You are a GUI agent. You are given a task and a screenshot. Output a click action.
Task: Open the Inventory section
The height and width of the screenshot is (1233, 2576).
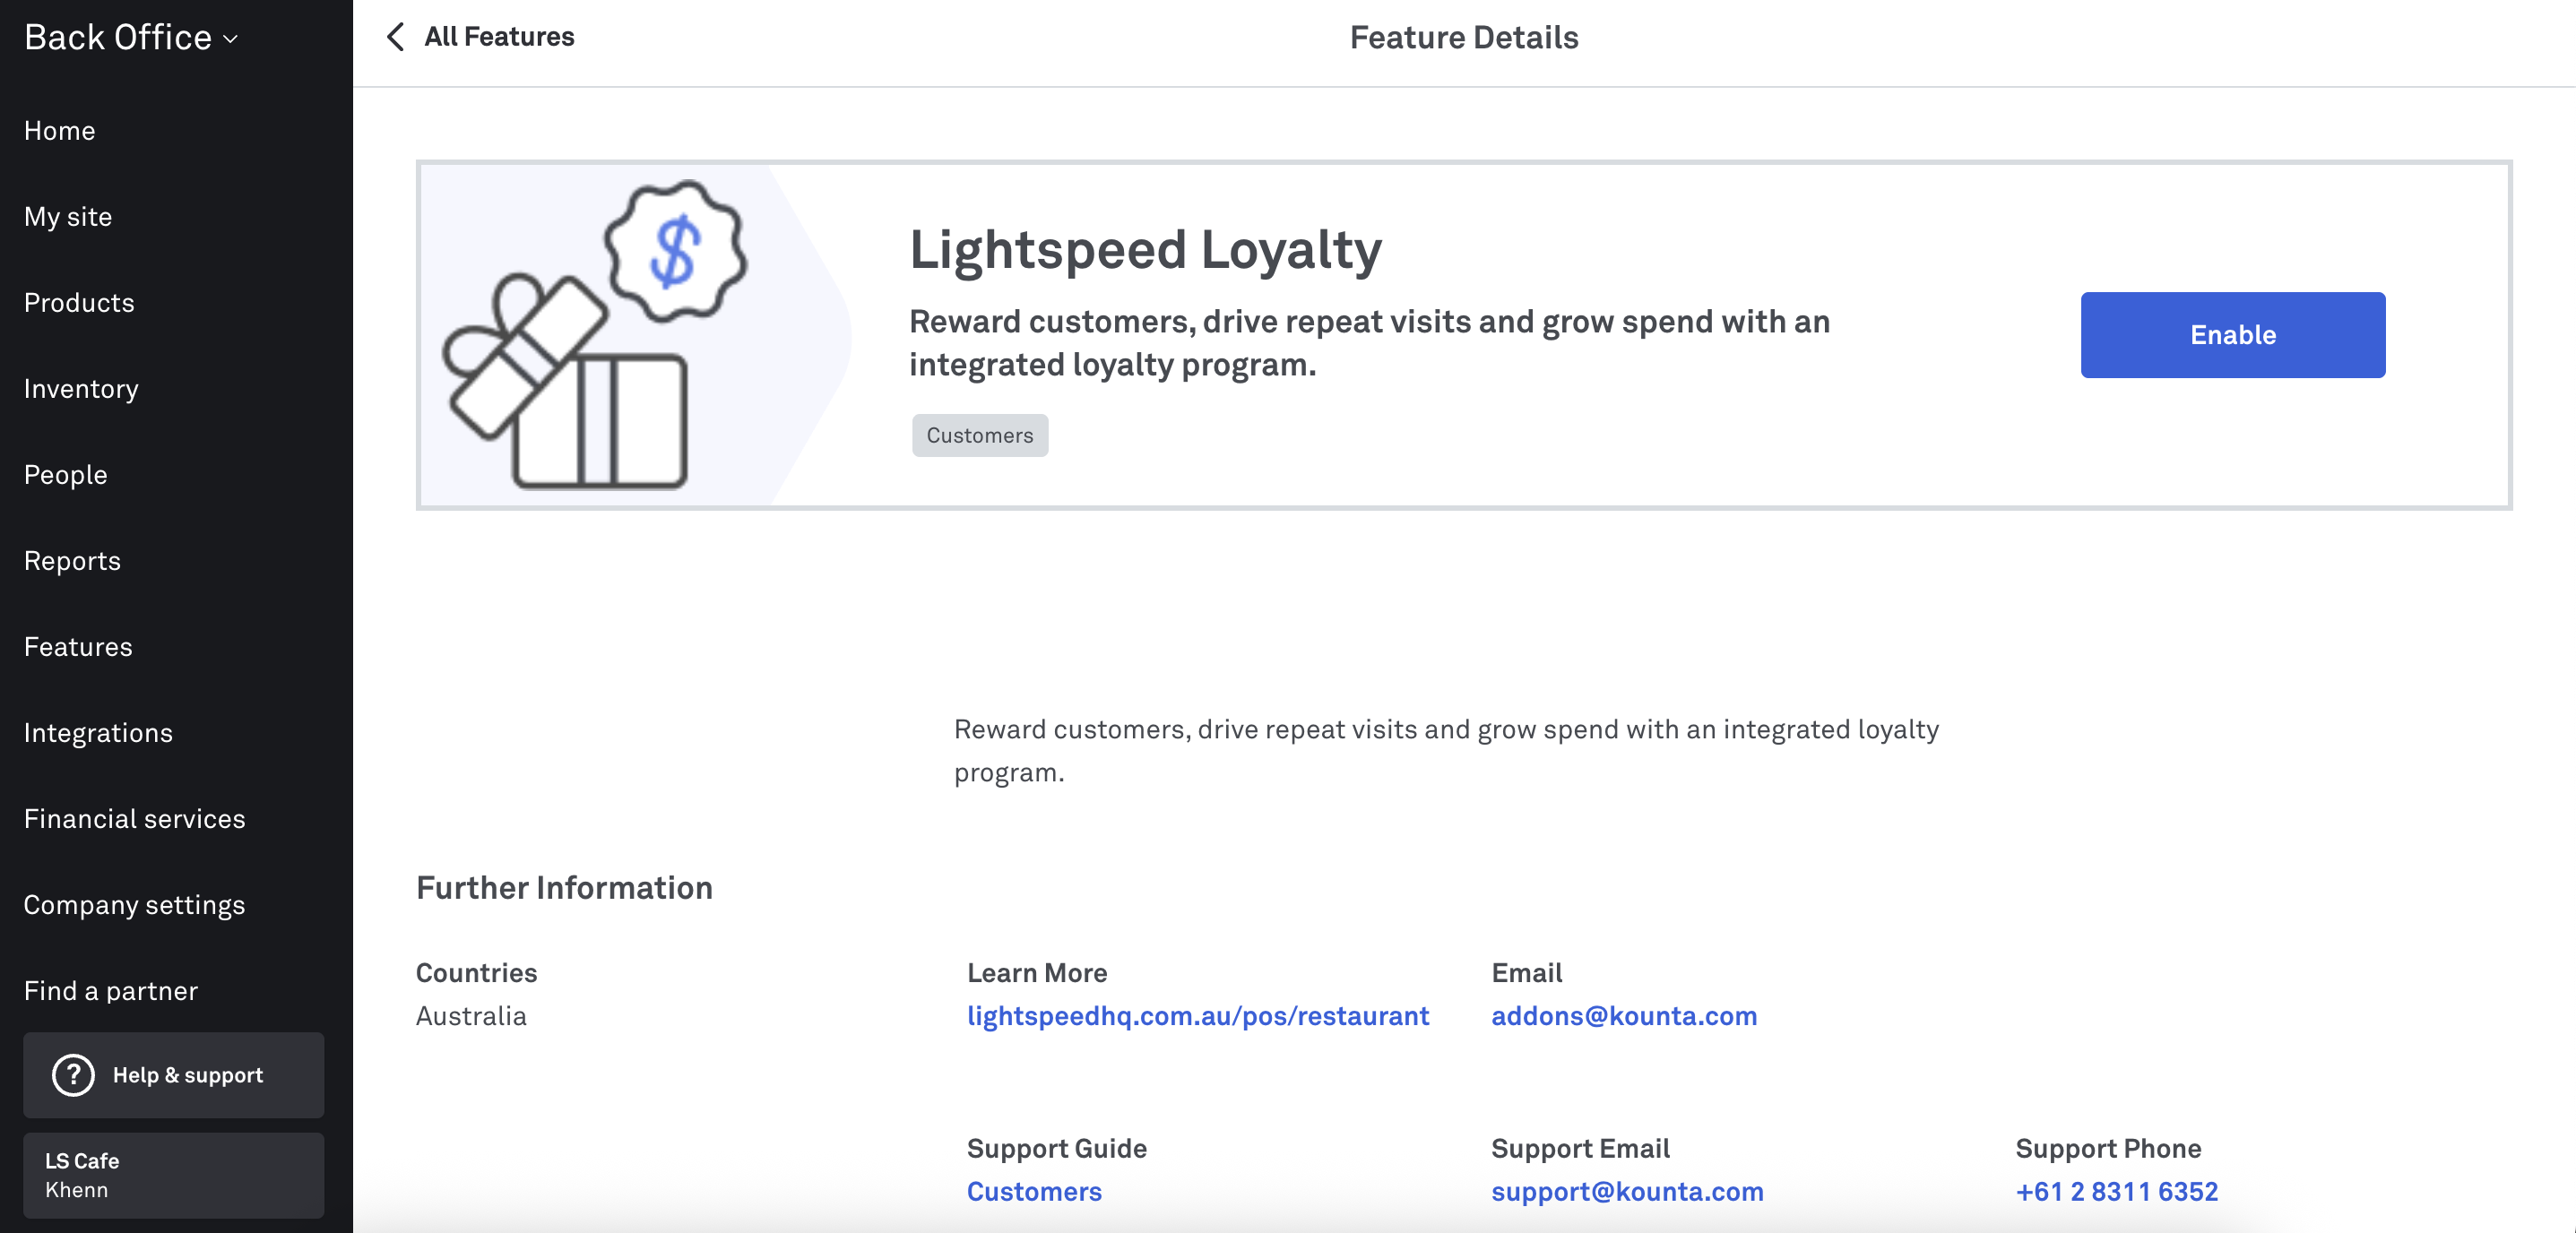click(x=81, y=388)
